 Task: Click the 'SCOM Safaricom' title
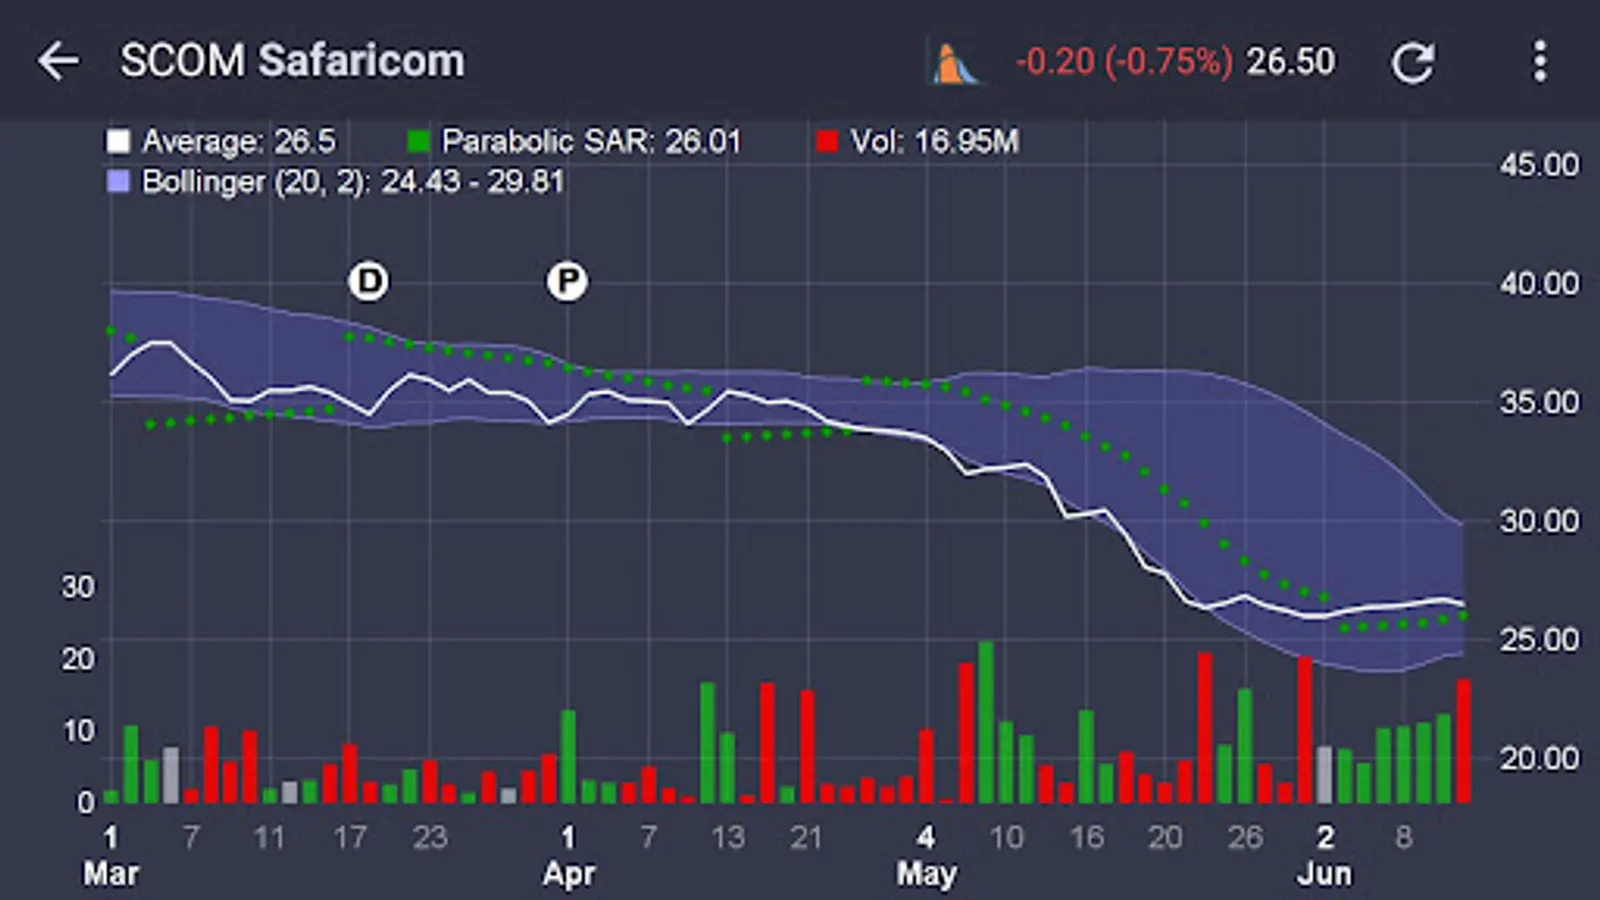click(292, 61)
